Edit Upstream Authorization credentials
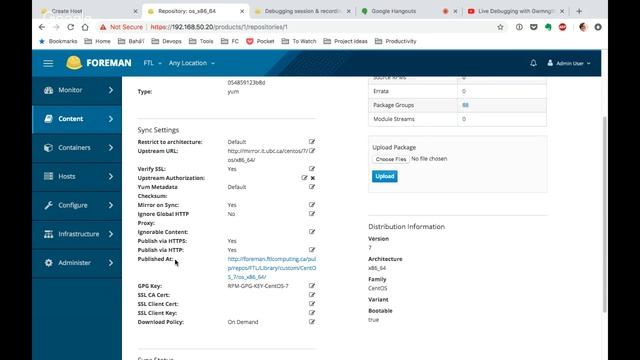The width and height of the screenshot is (640, 360). tap(304, 178)
